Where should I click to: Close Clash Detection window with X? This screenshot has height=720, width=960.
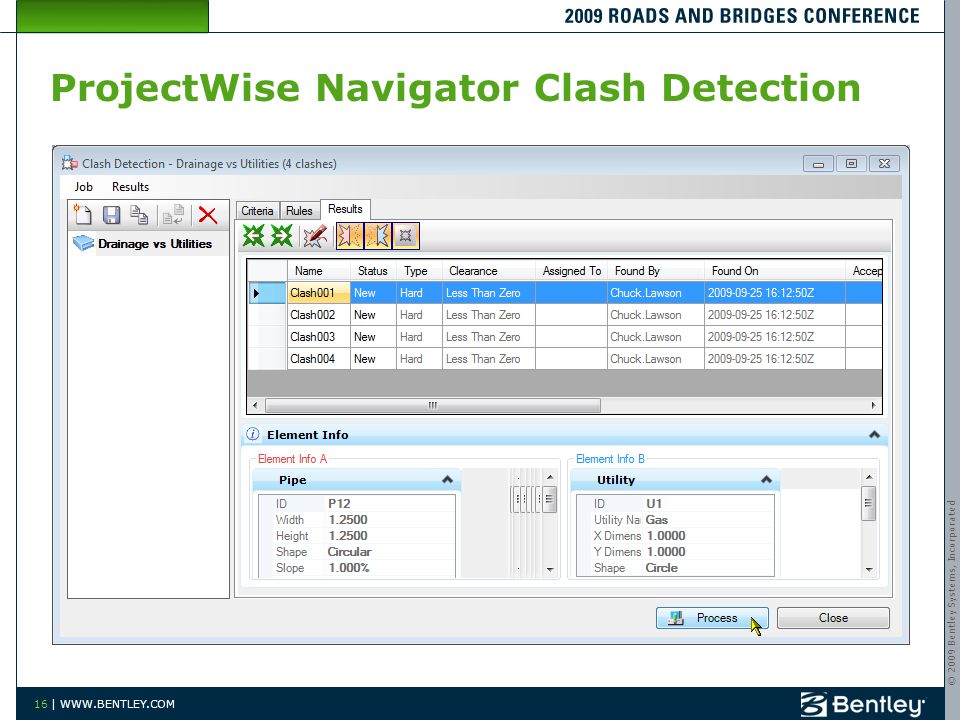884,163
